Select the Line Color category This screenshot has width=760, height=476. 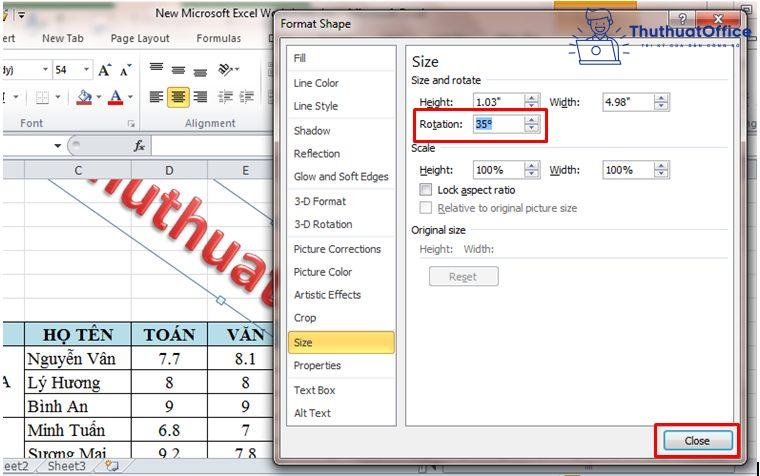coord(341,83)
